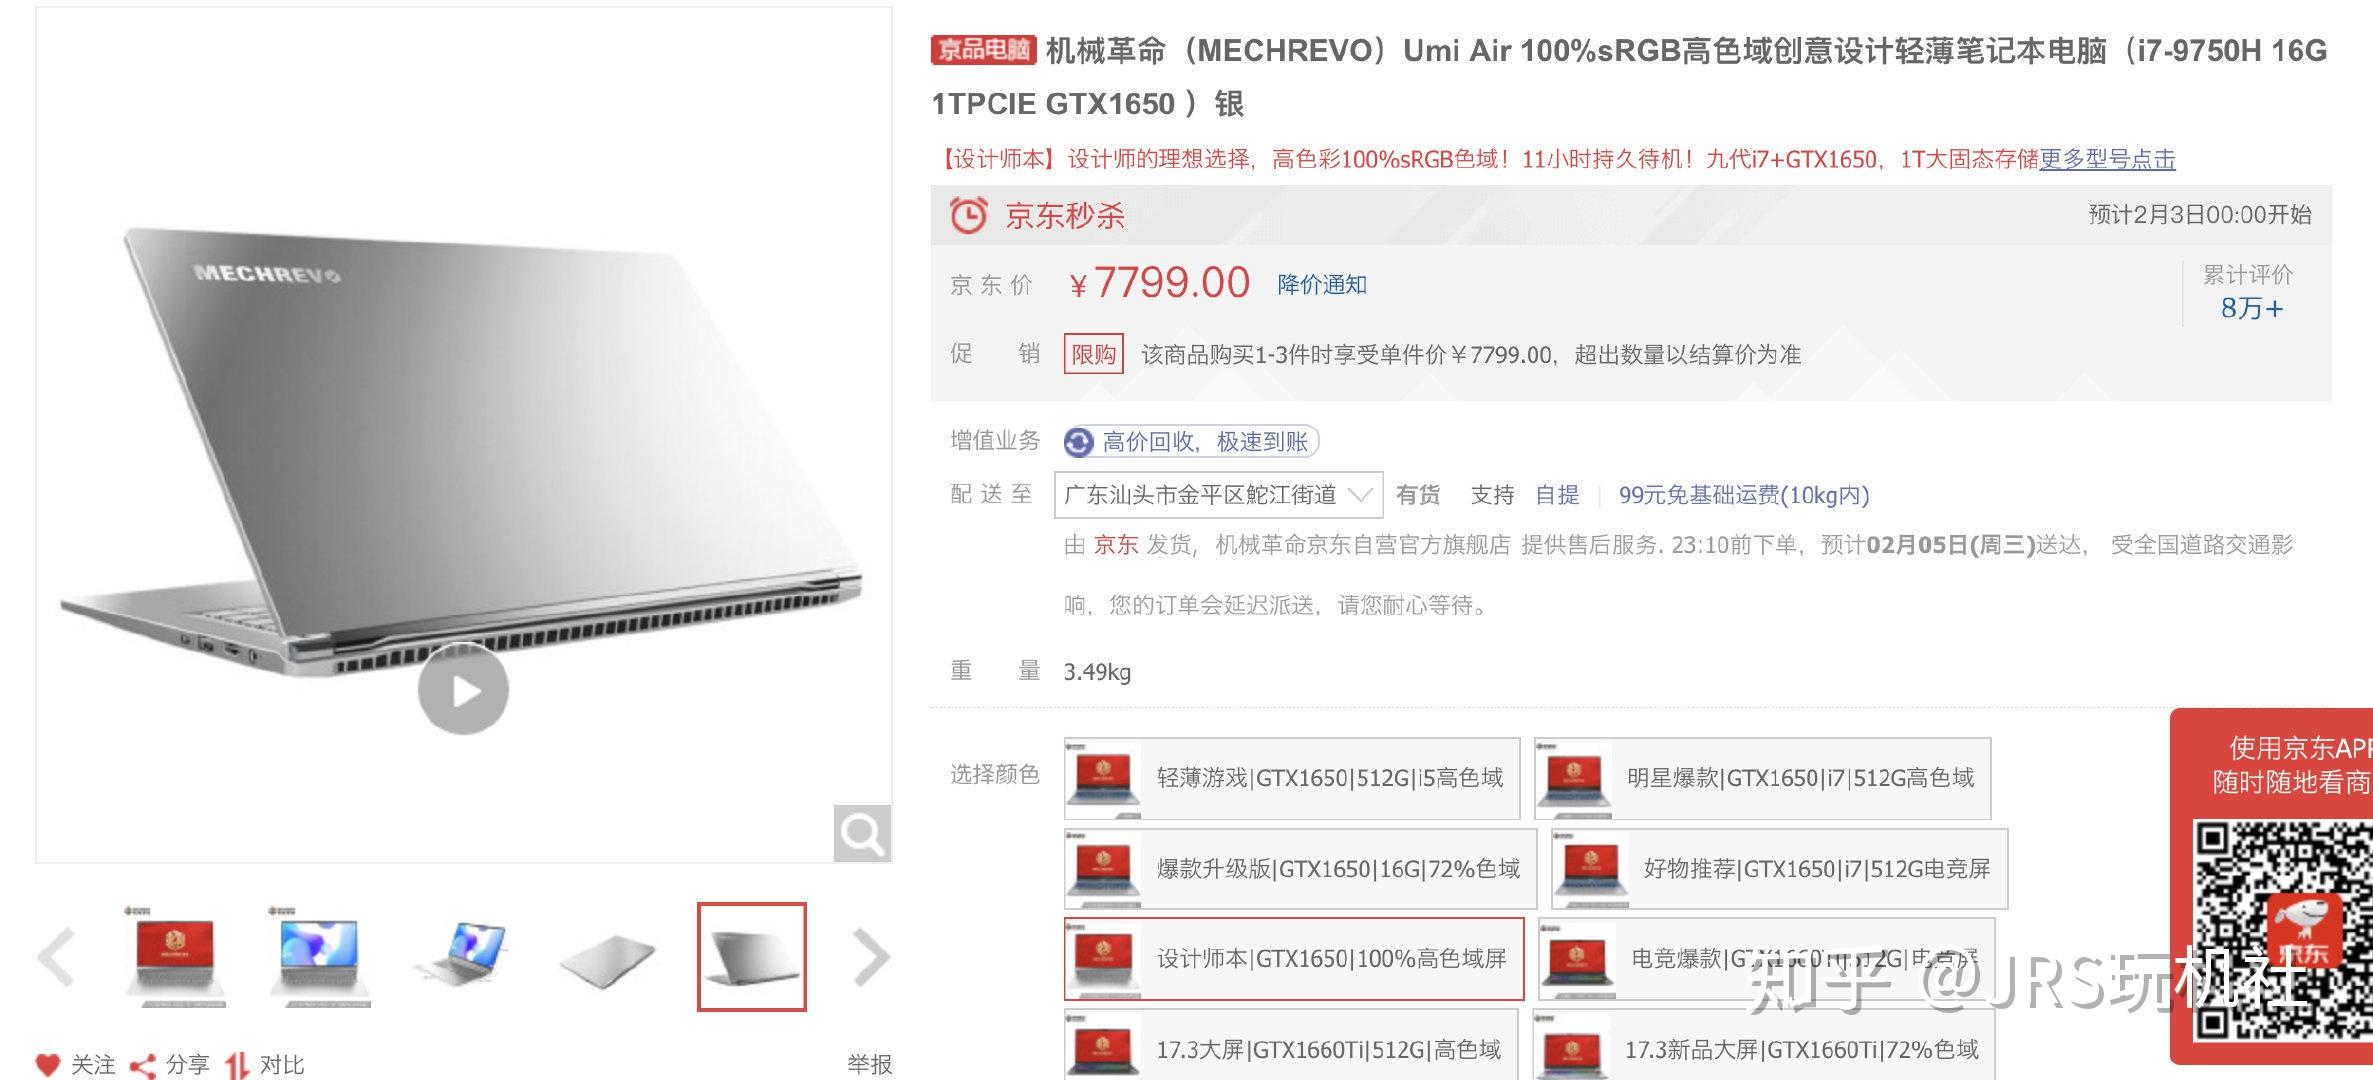The width and height of the screenshot is (2373, 1080).
Task: Click the 高价回收 recycle service icon
Action: (1078, 441)
